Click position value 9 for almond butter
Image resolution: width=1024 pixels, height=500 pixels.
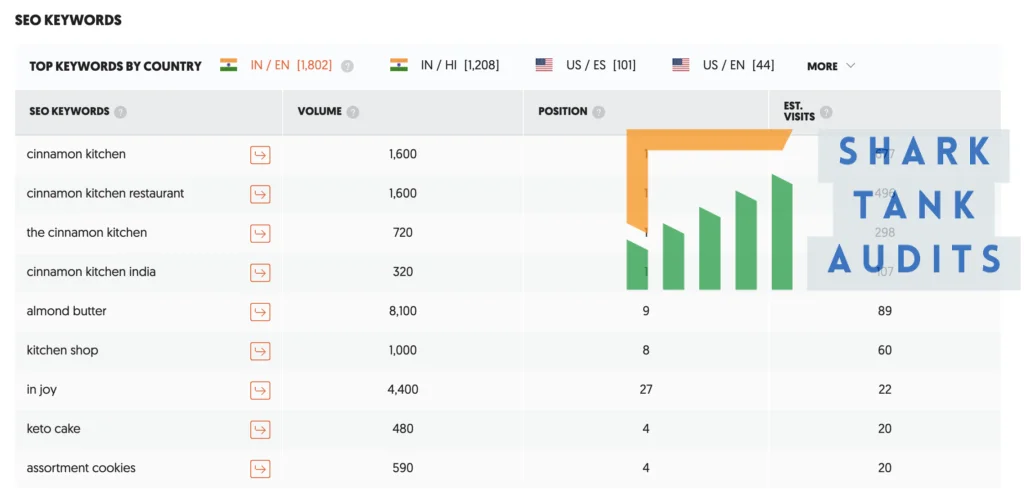(646, 311)
